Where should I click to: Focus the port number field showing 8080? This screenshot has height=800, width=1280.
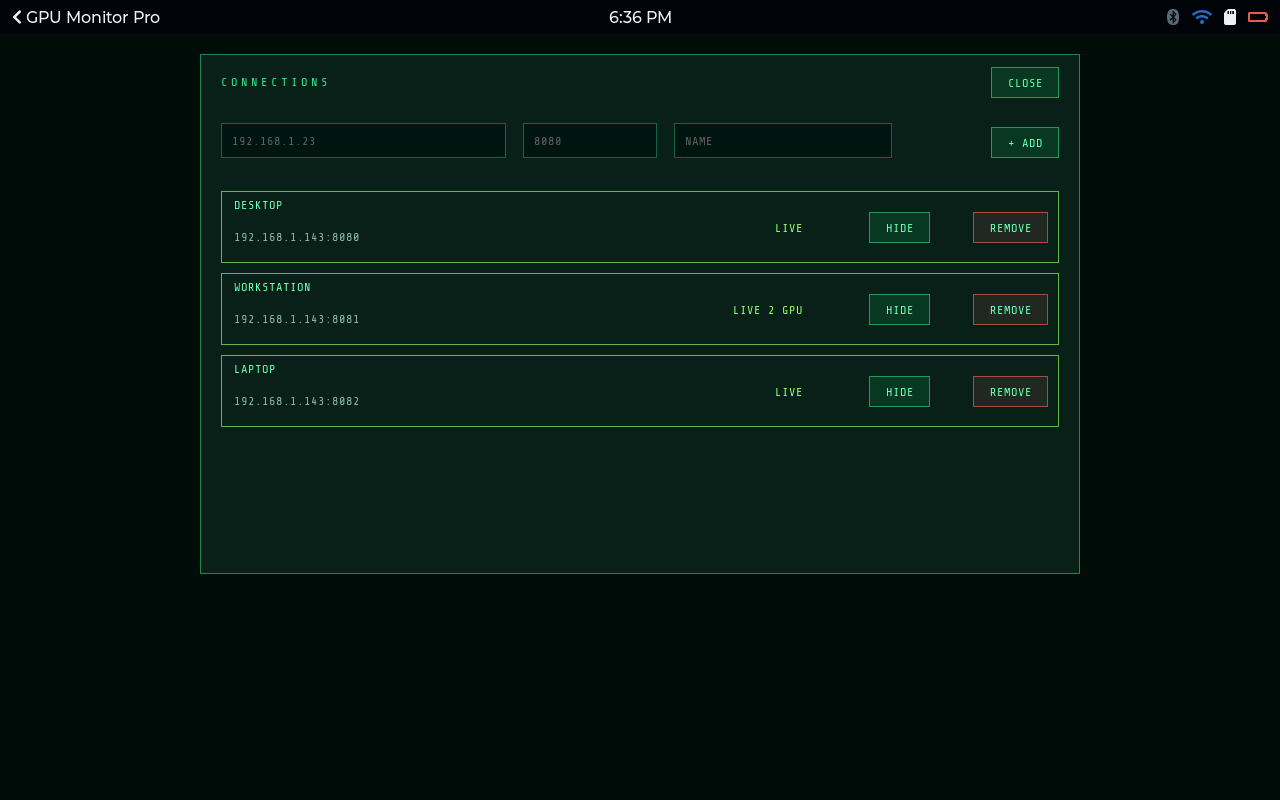[590, 141]
